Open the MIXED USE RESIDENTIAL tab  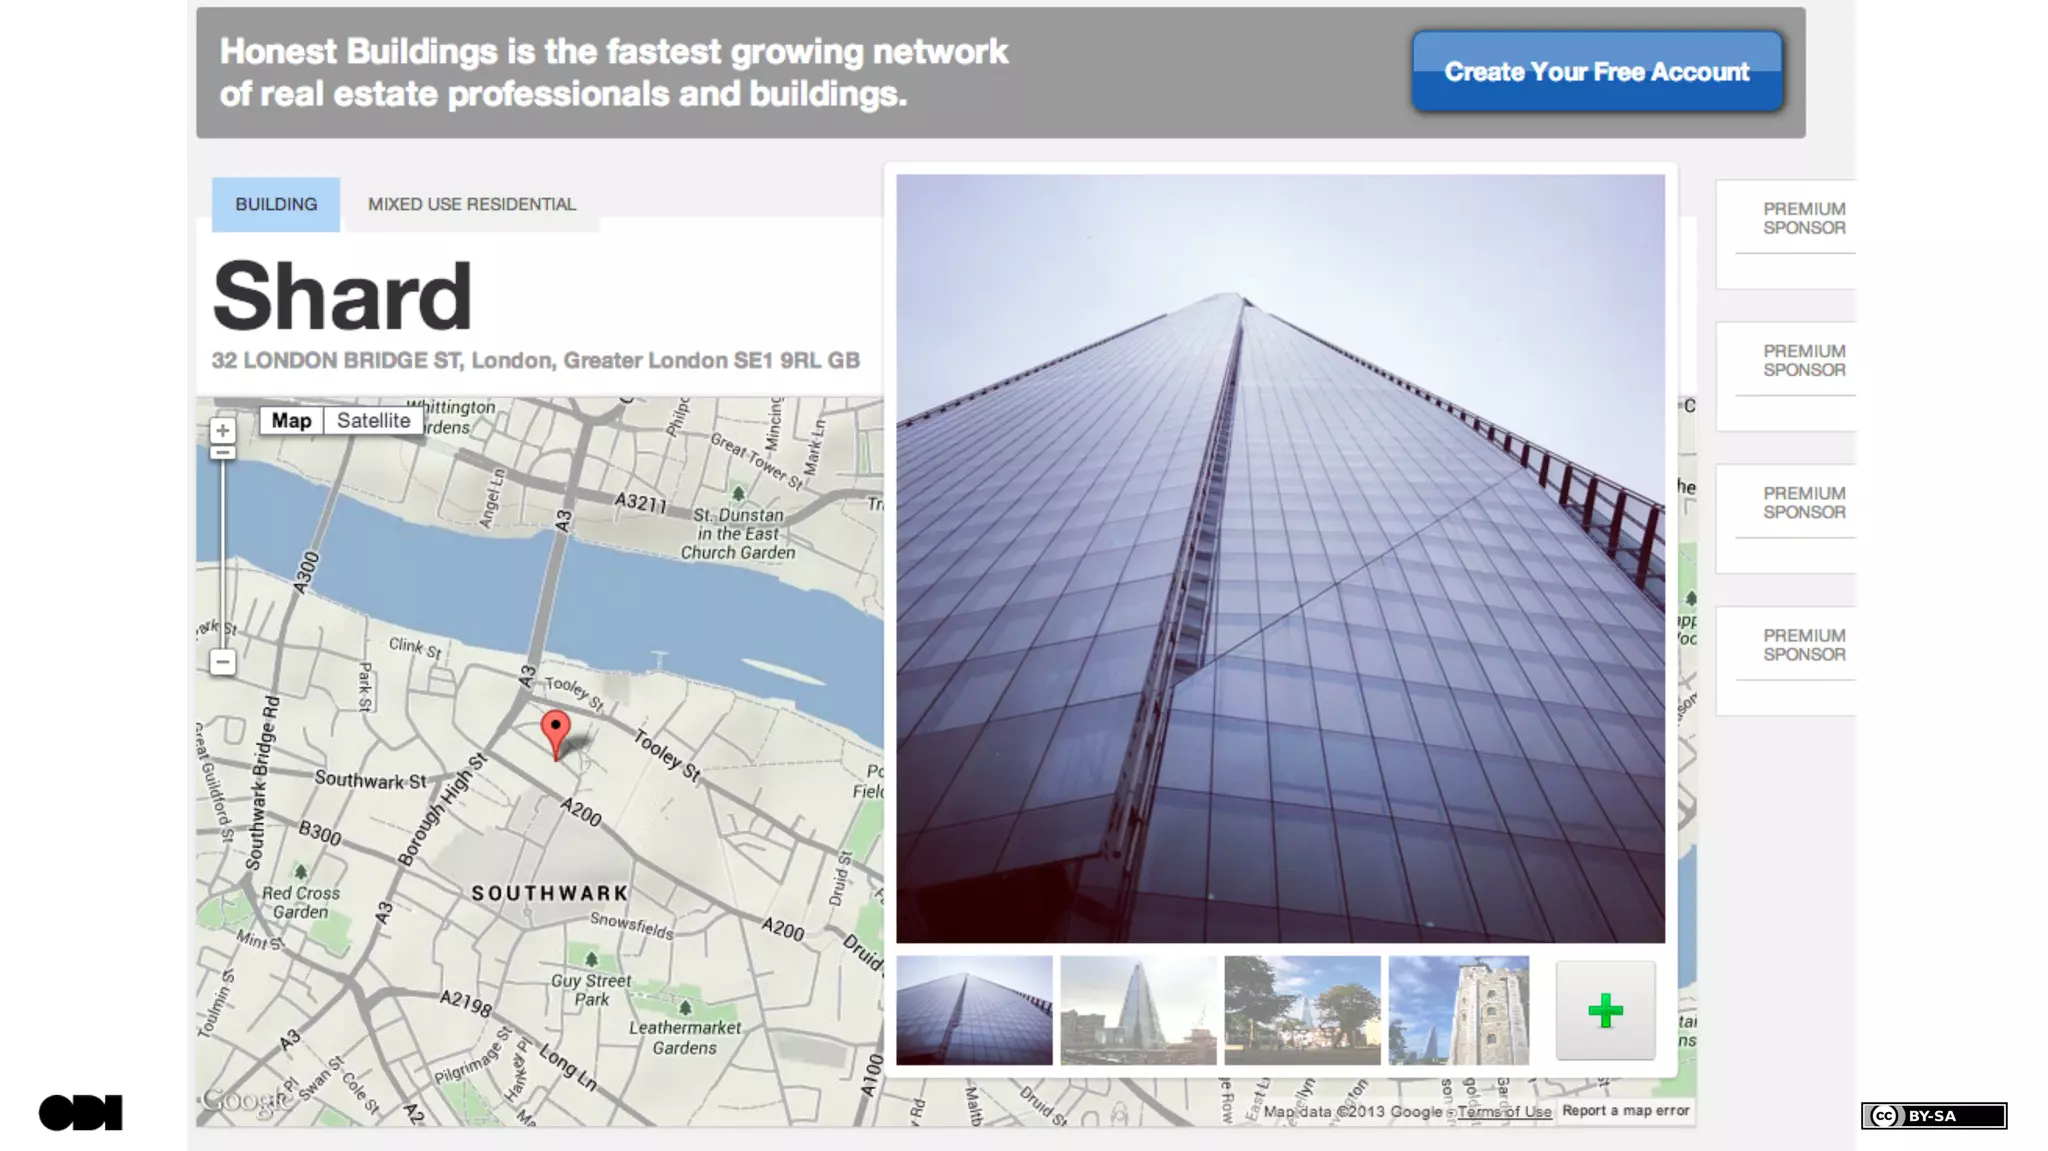[x=472, y=204]
